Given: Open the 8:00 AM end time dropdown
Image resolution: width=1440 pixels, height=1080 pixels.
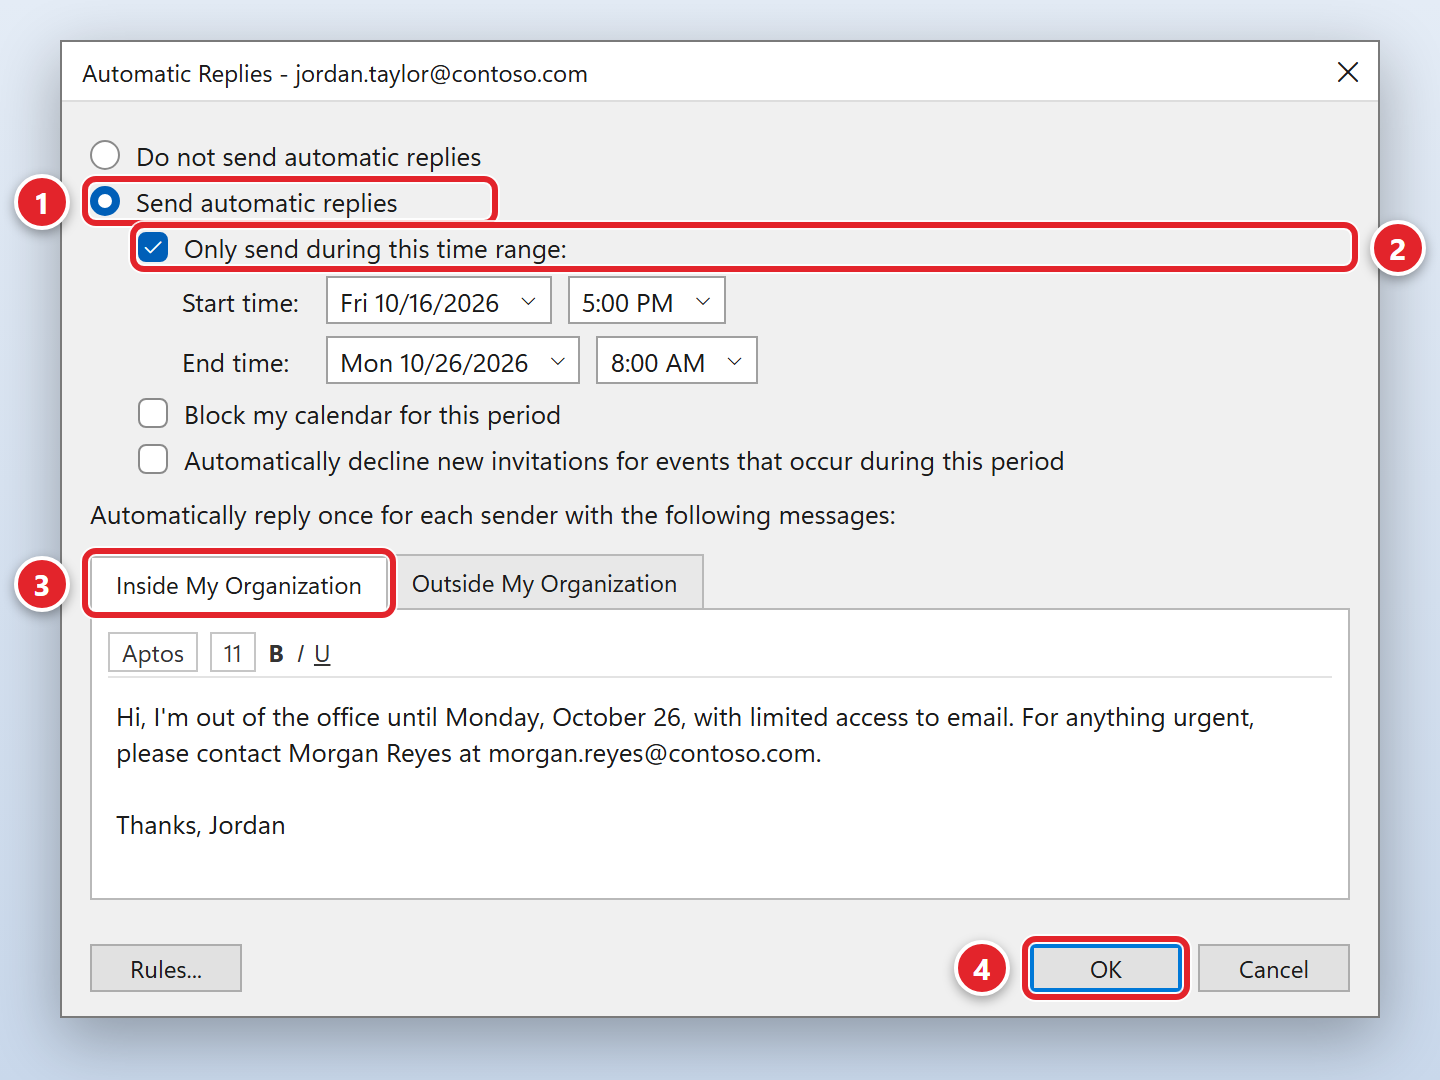Looking at the screenshot, I should (677, 361).
